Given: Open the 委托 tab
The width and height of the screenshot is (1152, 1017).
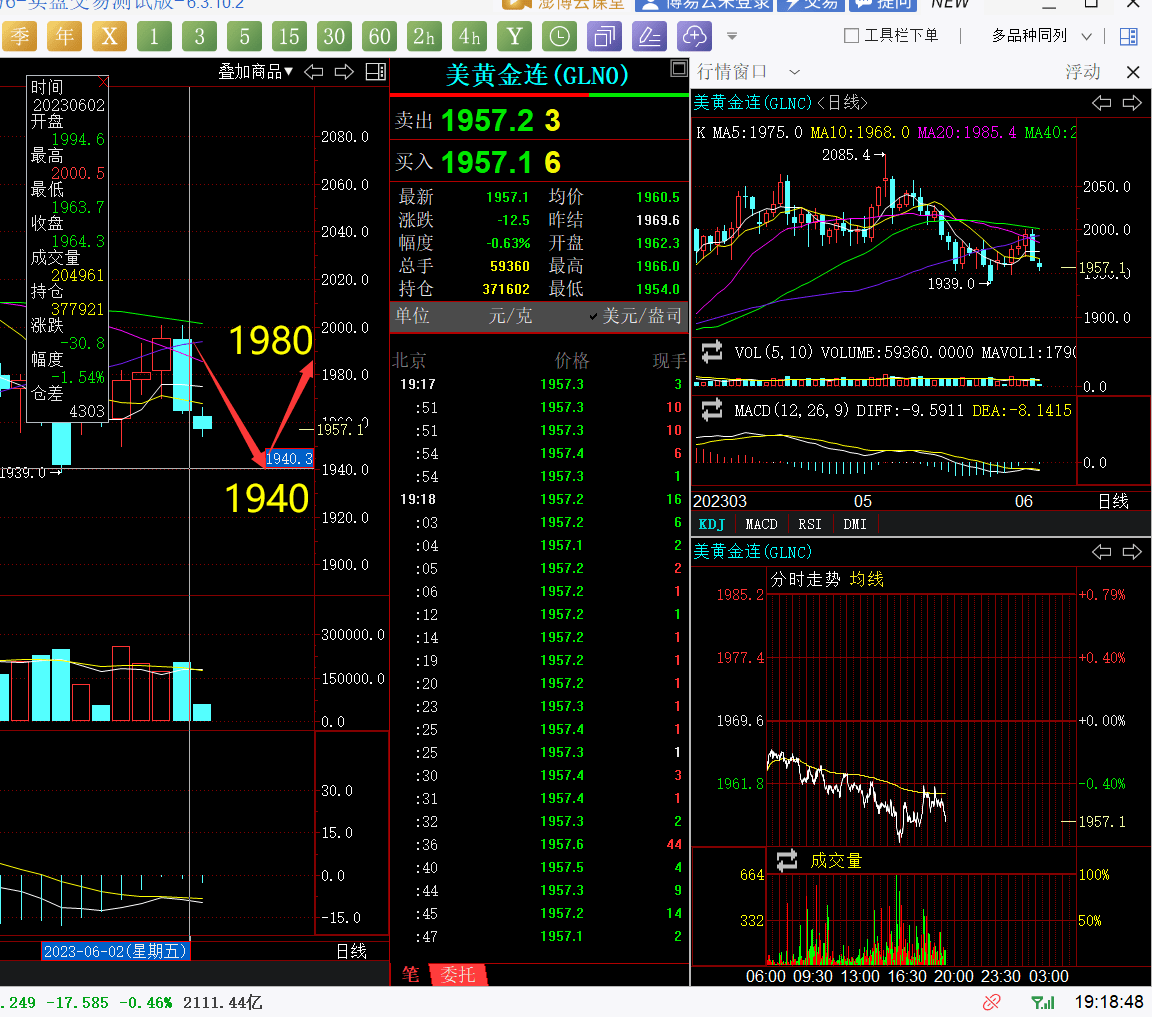Looking at the screenshot, I should tap(459, 974).
